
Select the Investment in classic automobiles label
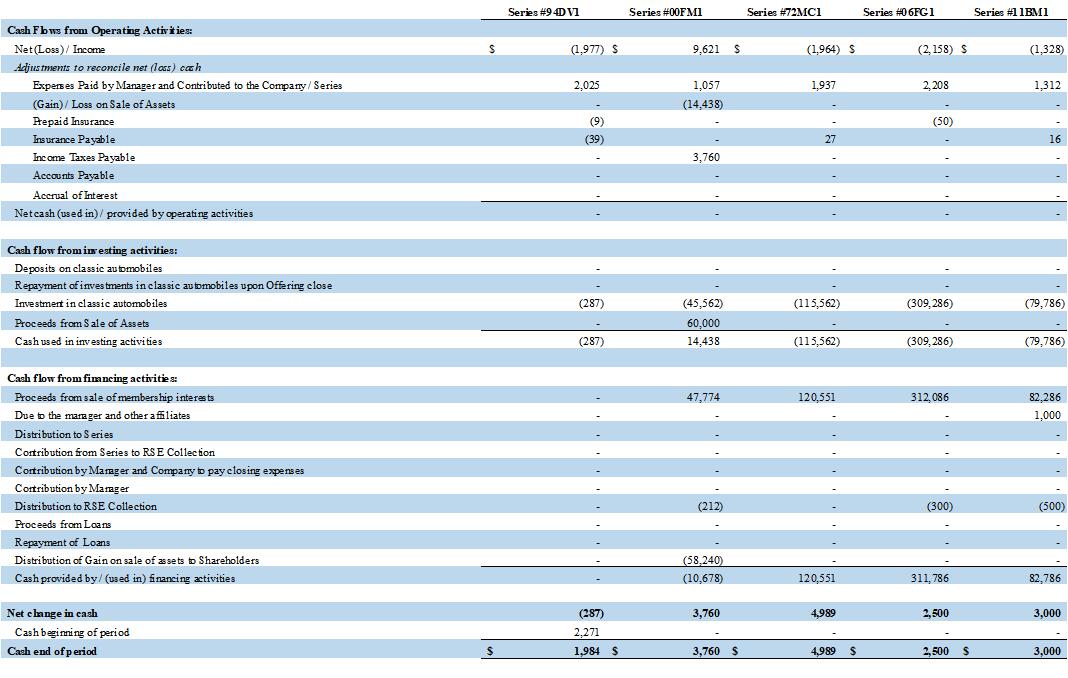click(x=91, y=303)
